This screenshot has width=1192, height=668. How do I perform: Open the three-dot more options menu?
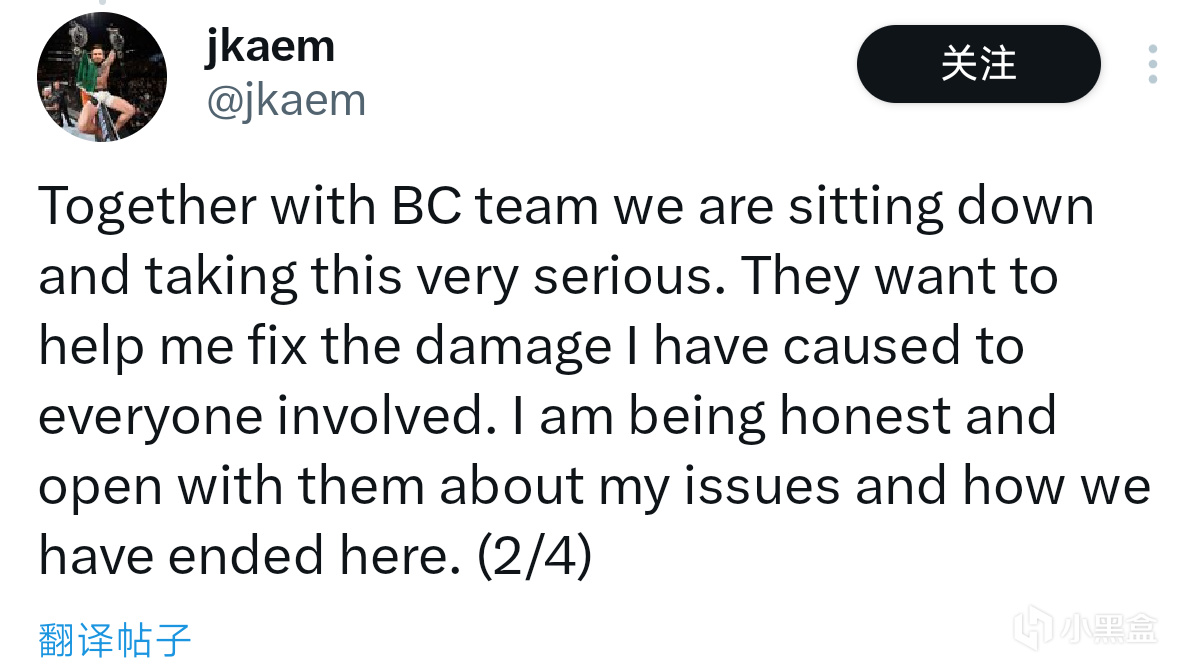[1152, 64]
